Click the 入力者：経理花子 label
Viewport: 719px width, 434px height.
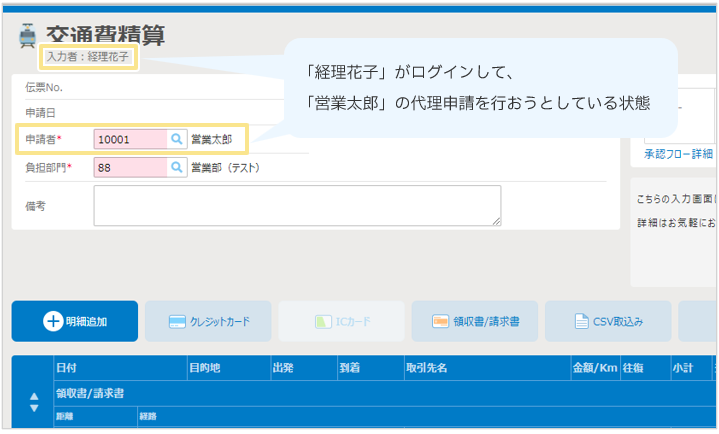(87, 57)
